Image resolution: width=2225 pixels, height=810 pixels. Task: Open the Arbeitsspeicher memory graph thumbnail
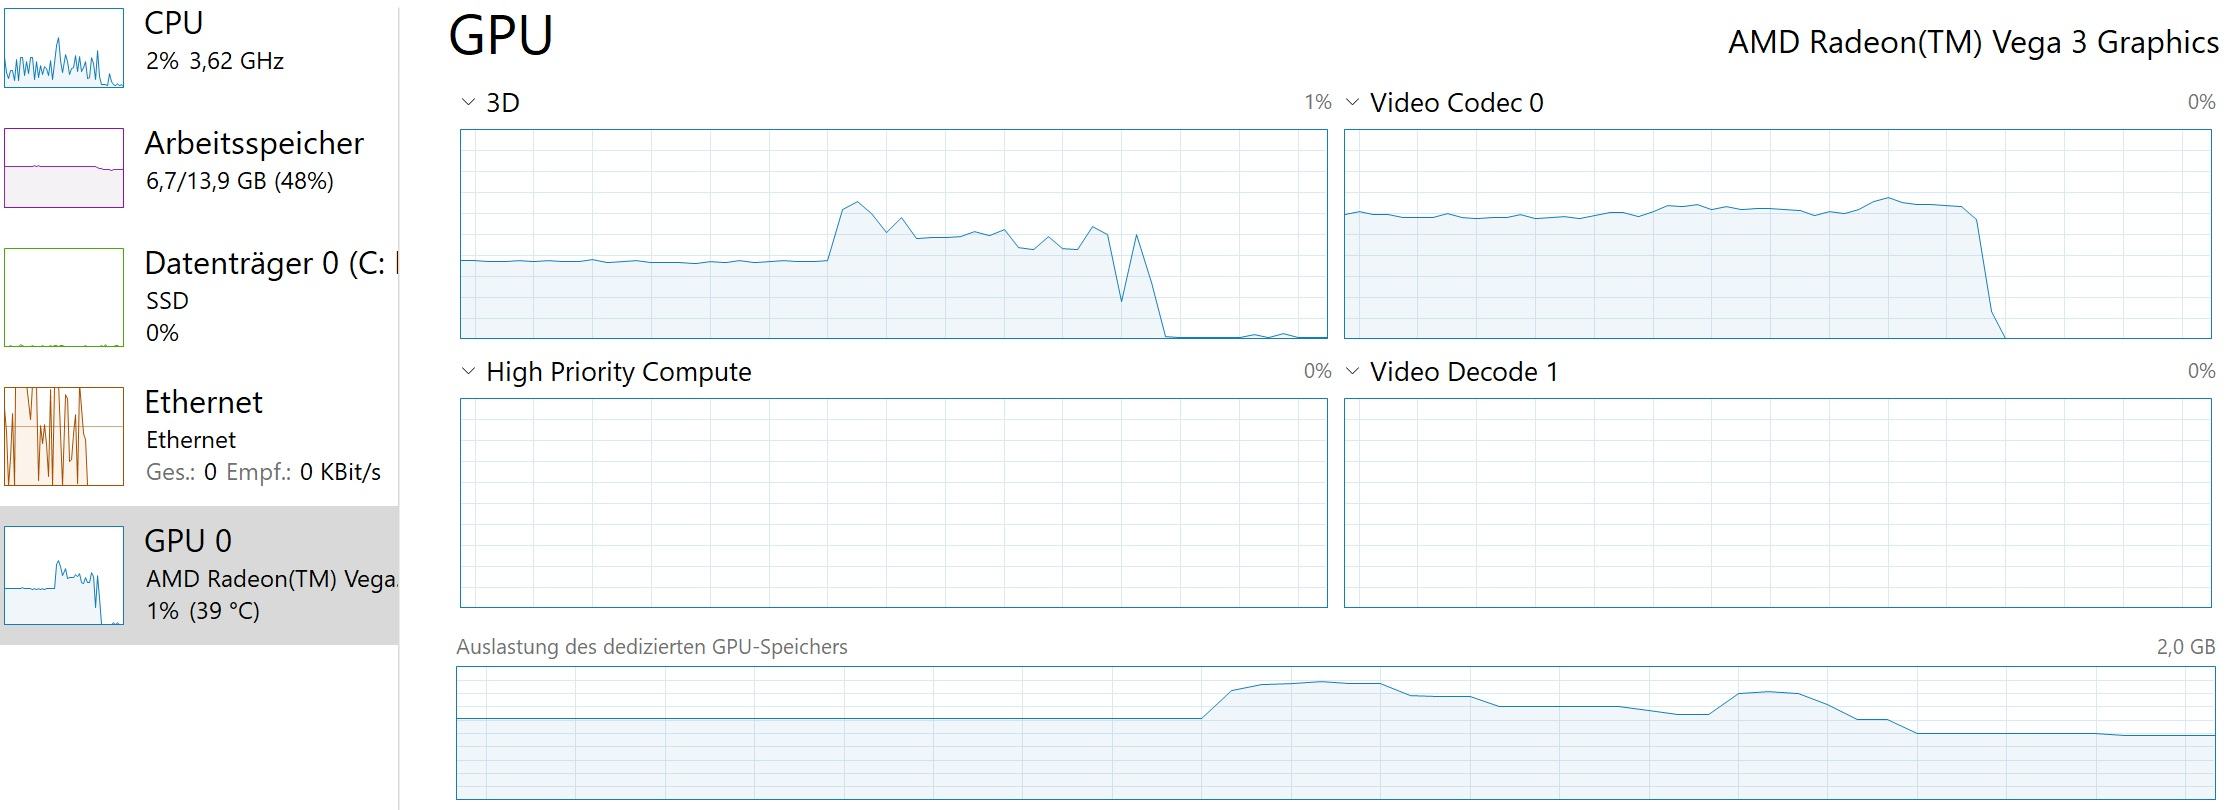(64, 168)
